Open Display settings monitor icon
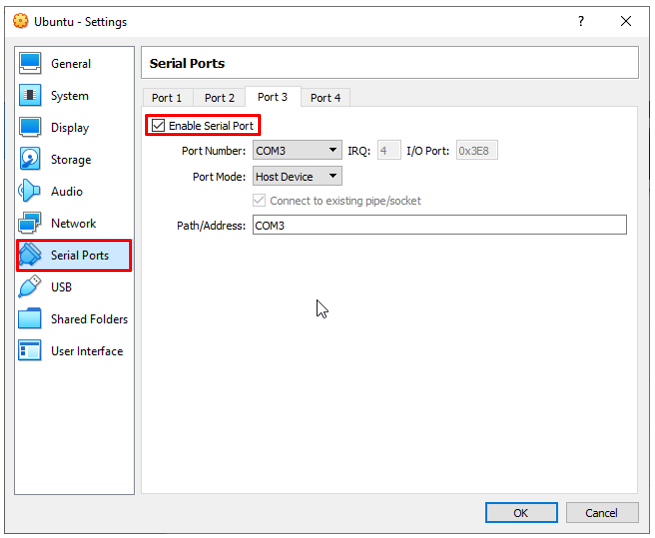655x538 pixels. tap(30, 127)
